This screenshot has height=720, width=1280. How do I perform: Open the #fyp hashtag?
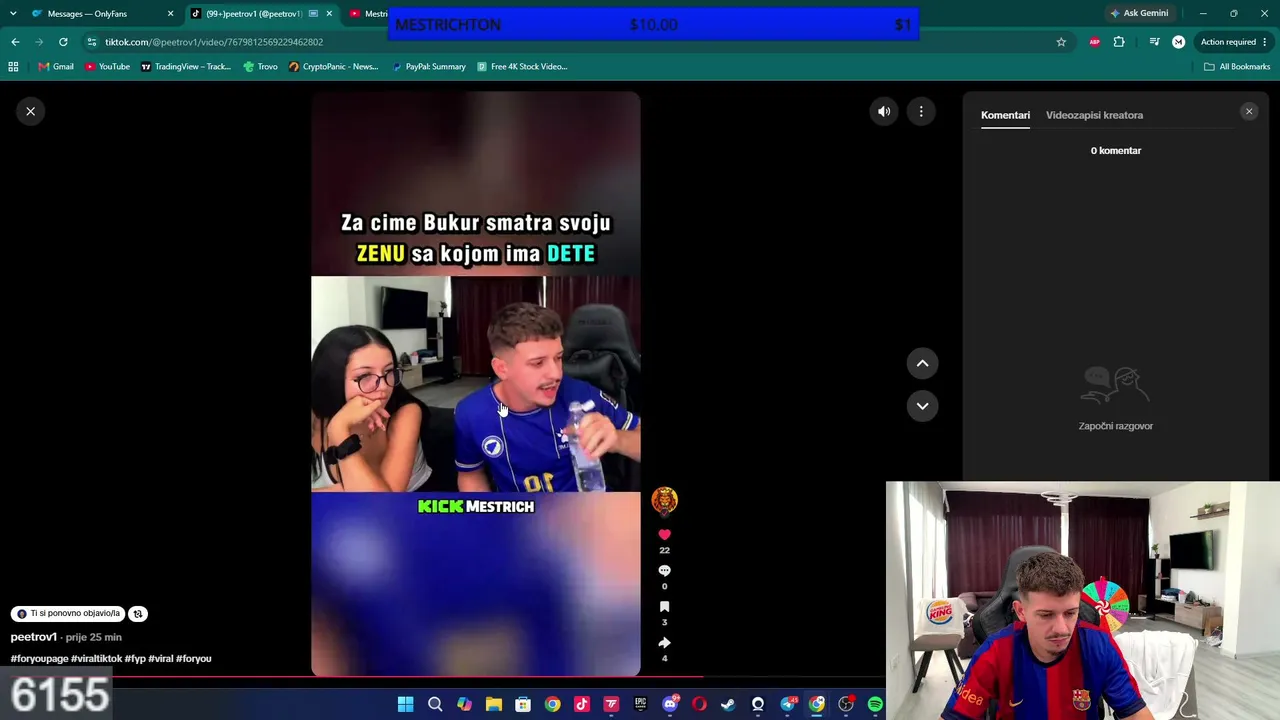coord(135,659)
